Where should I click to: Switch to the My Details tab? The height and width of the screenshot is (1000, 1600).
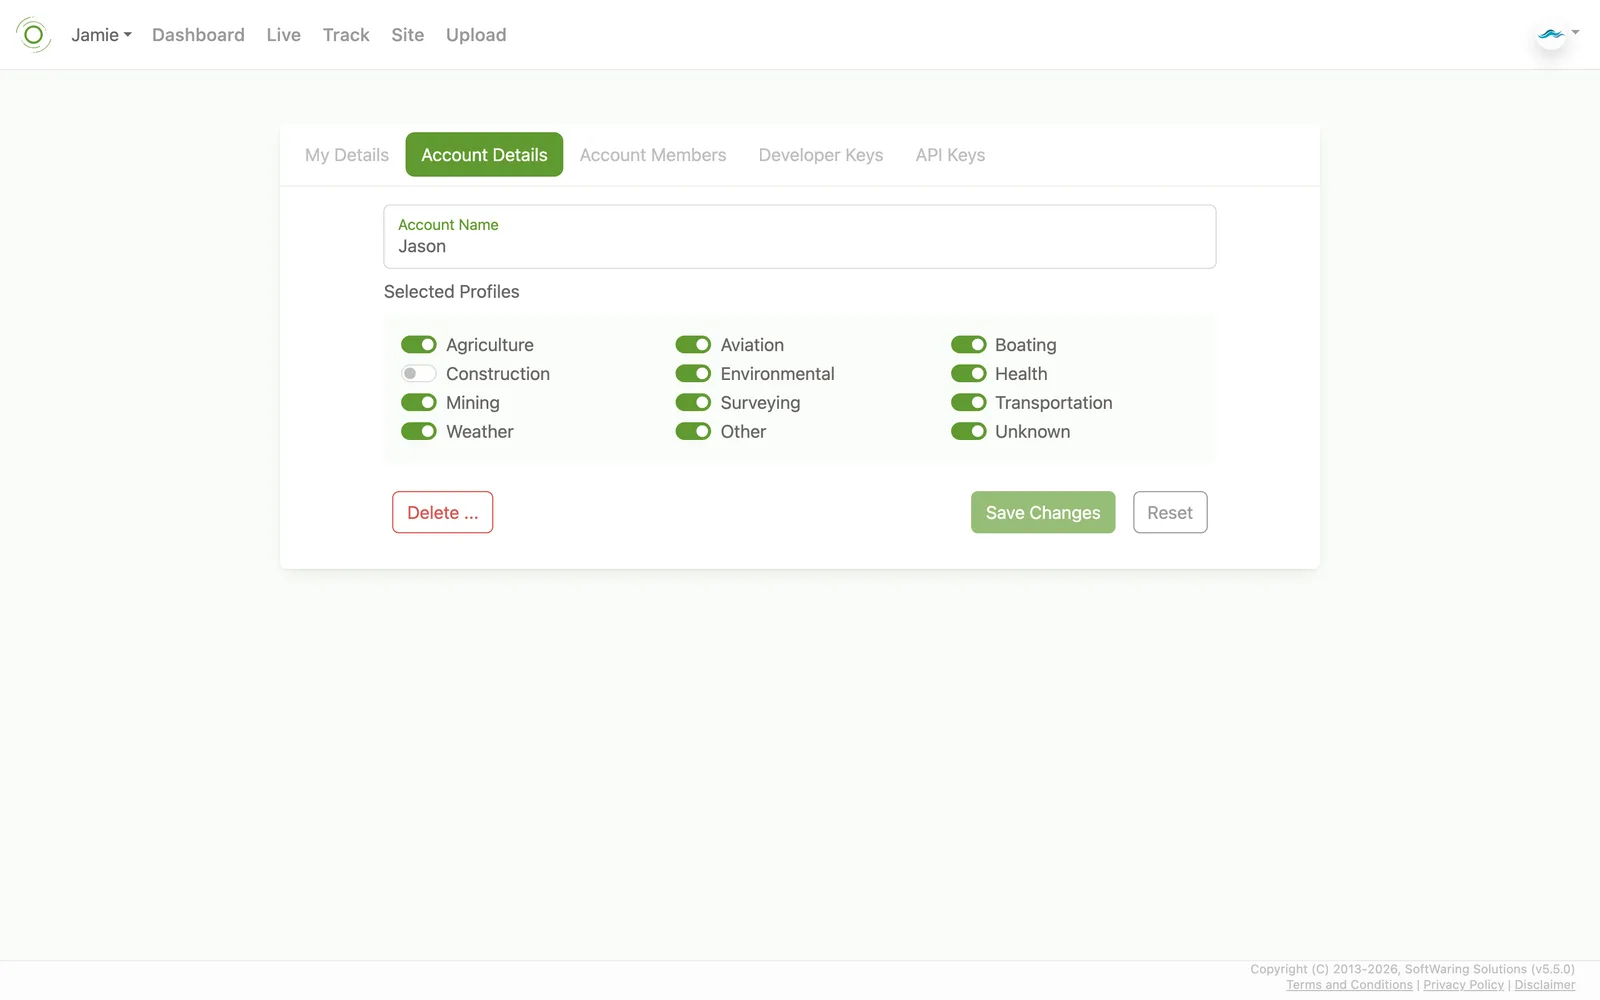[x=347, y=155]
